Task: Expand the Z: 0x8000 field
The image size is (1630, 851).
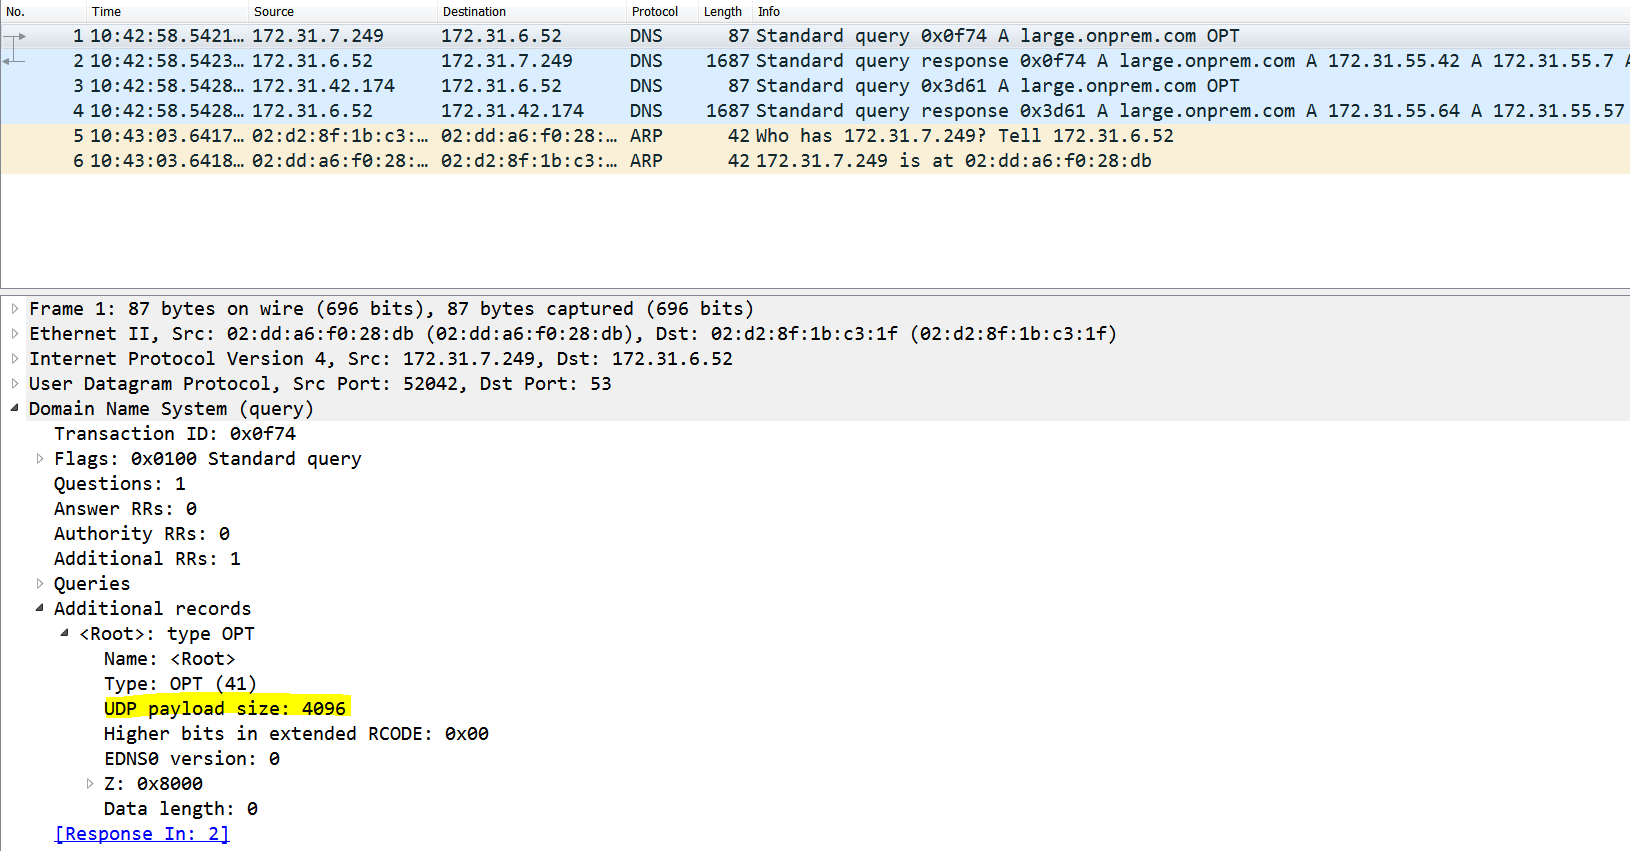Action: point(90,784)
